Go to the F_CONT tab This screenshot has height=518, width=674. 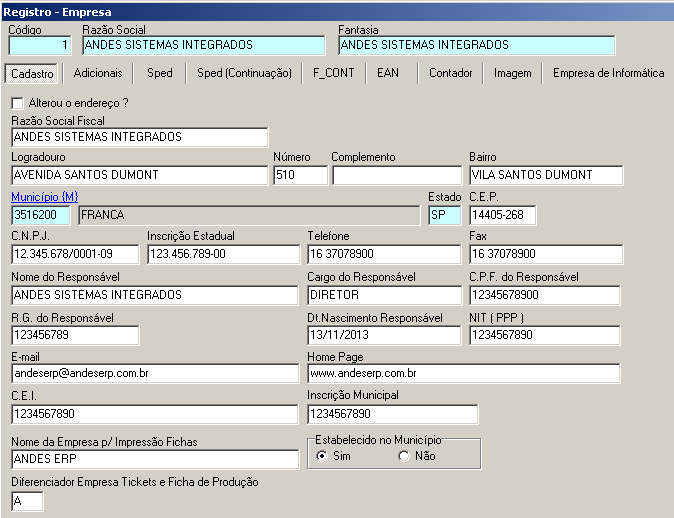pos(334,73)
